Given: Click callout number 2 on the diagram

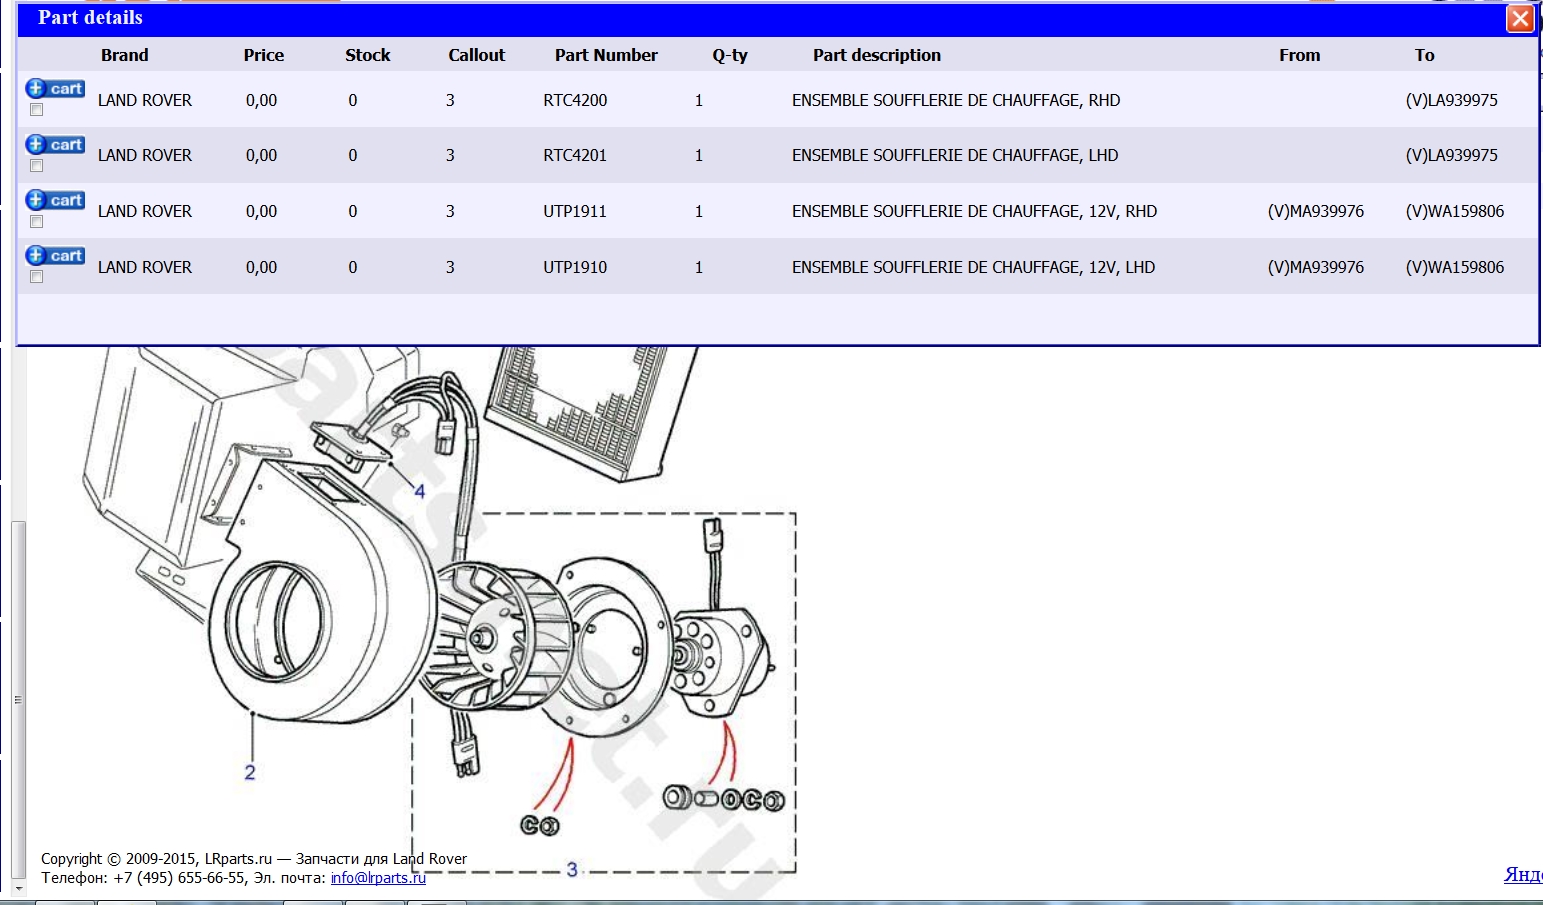Looking at the screenshot, I should pyautogui.click(x=250, y=772).
